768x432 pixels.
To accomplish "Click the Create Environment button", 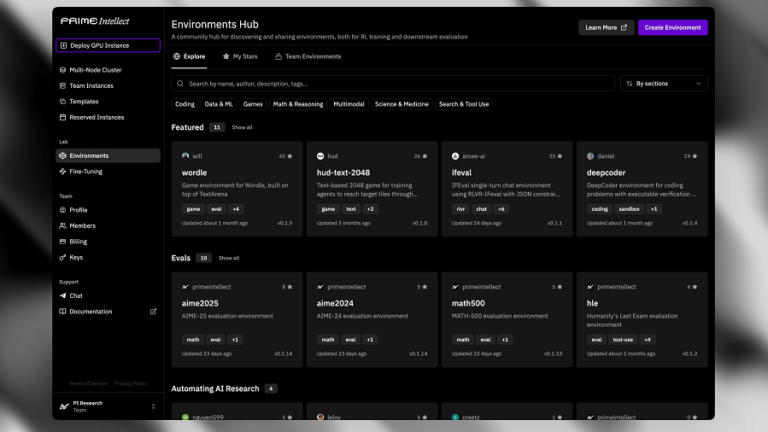I will pos(672,27).
